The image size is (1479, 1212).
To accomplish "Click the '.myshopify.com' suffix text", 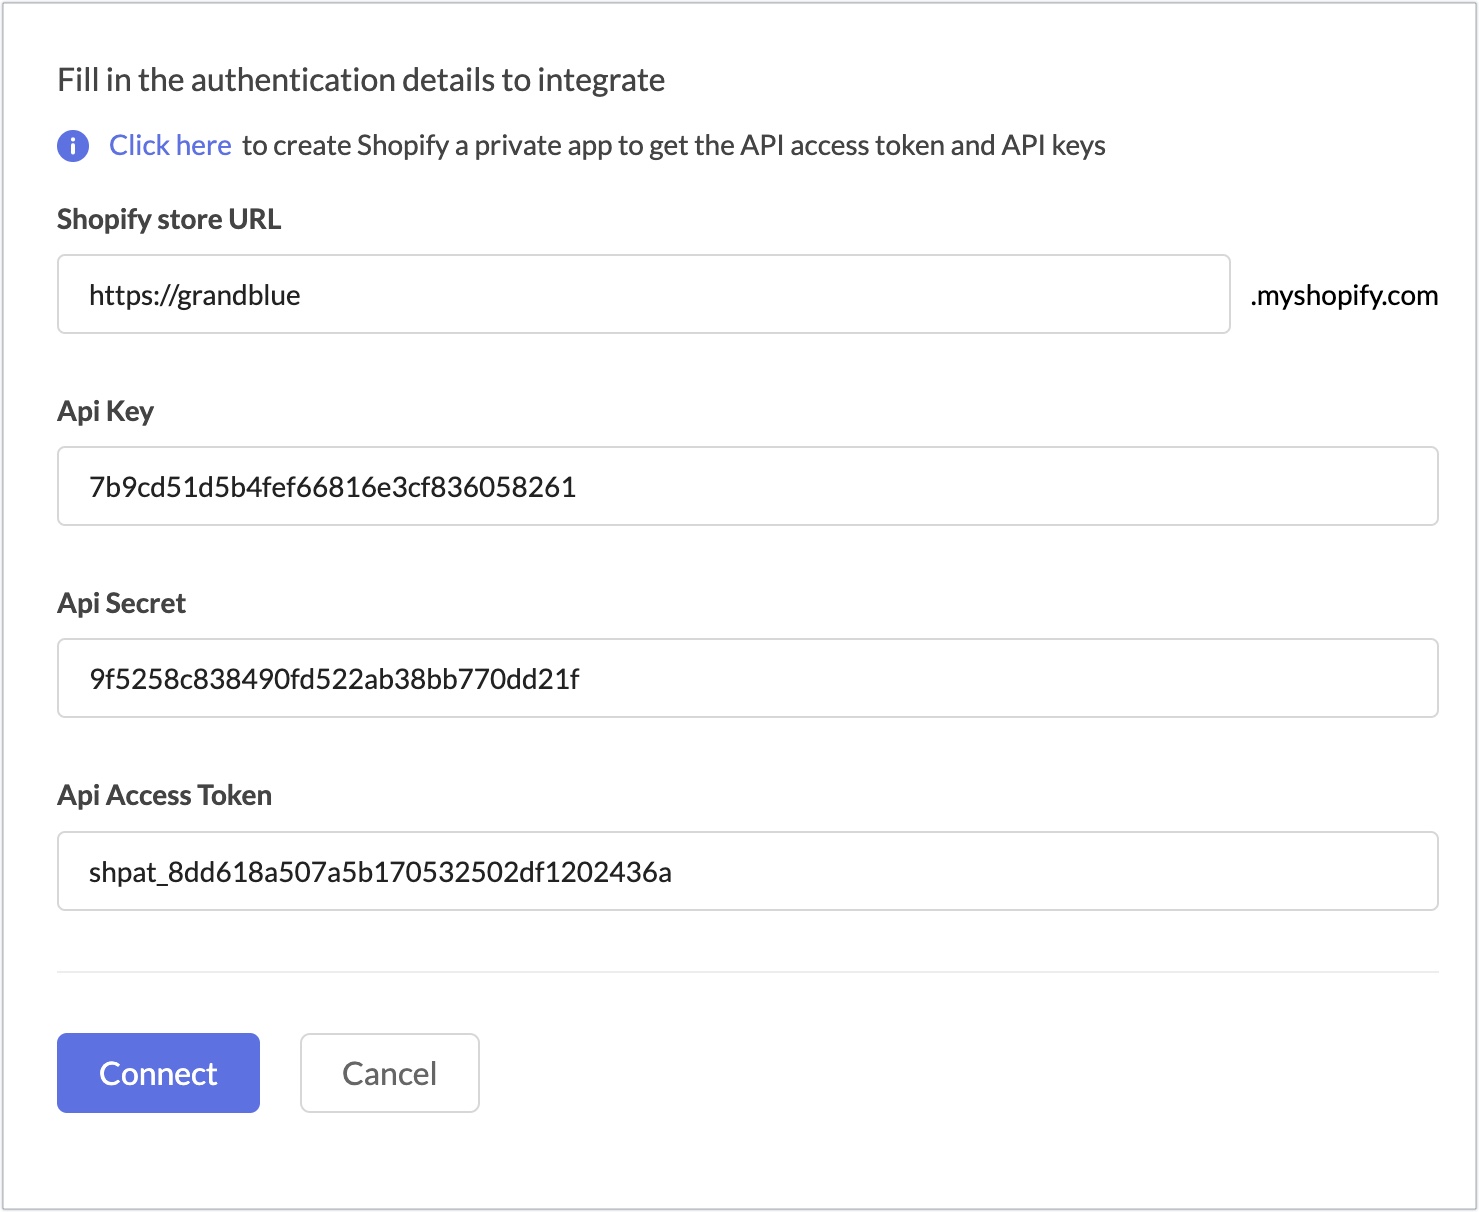I will [x=1344, y=295].
